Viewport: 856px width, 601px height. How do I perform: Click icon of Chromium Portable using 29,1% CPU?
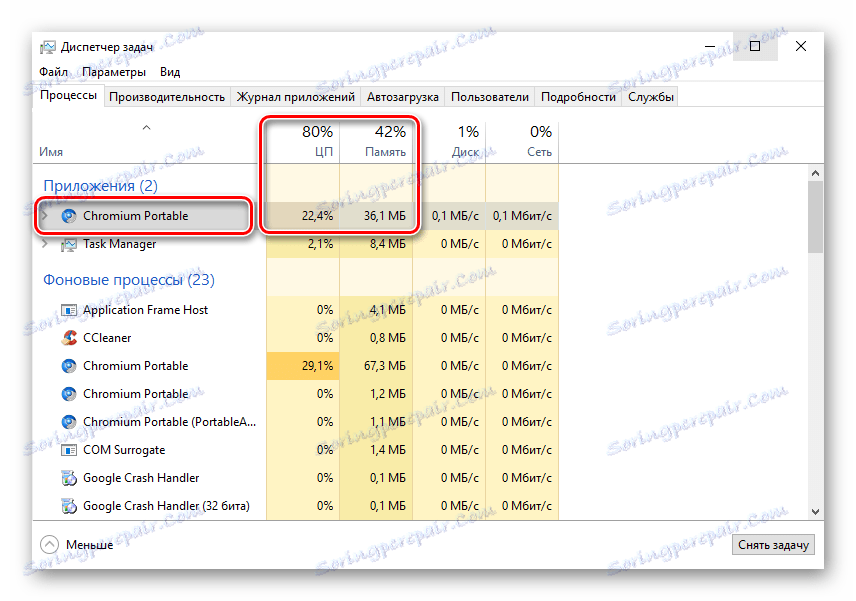[x=69, y=366]
